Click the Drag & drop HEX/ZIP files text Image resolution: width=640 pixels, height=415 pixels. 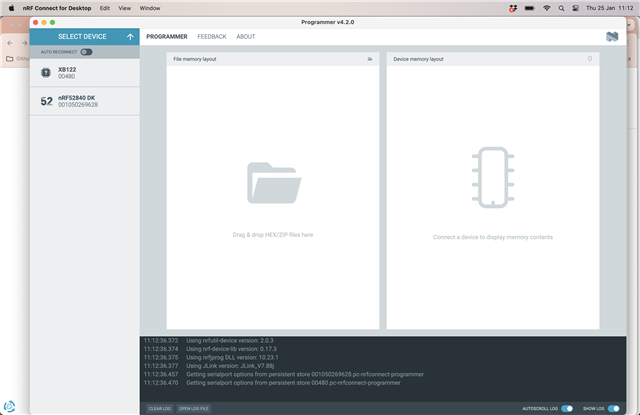273,235
